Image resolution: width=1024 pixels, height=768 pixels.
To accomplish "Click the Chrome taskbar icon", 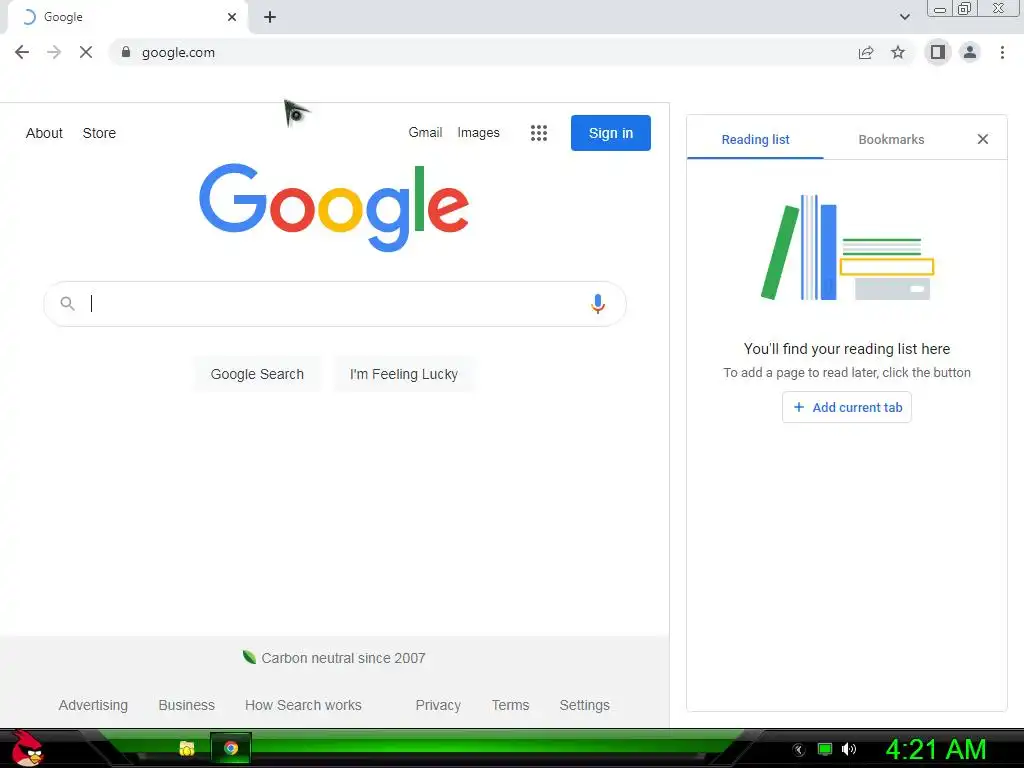I will point(231,748).
